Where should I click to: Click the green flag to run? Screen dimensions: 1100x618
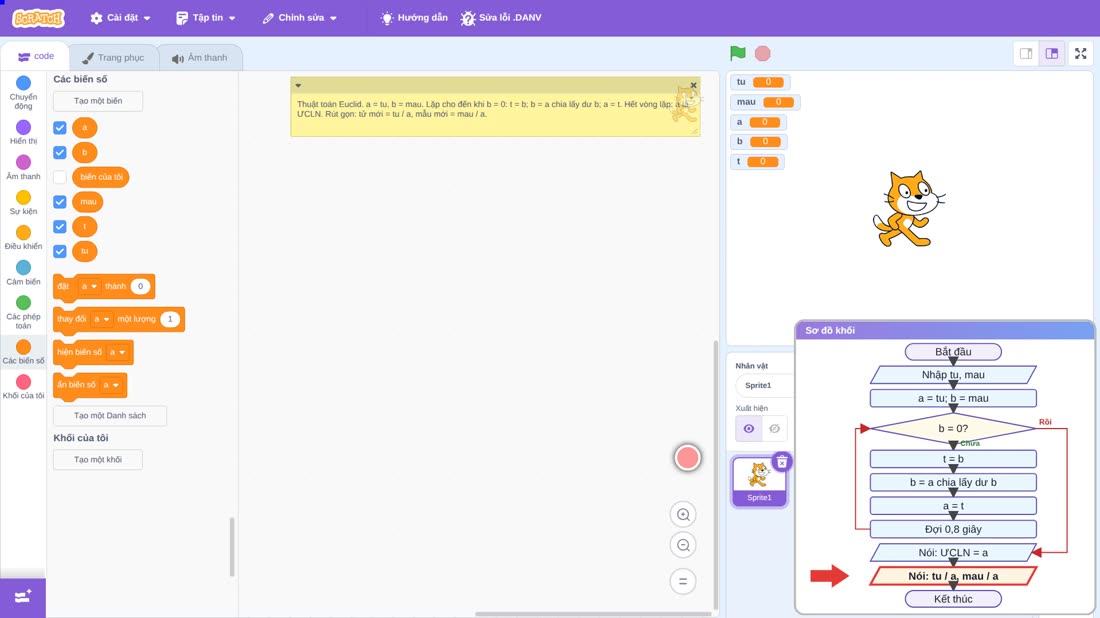(737, 53)
